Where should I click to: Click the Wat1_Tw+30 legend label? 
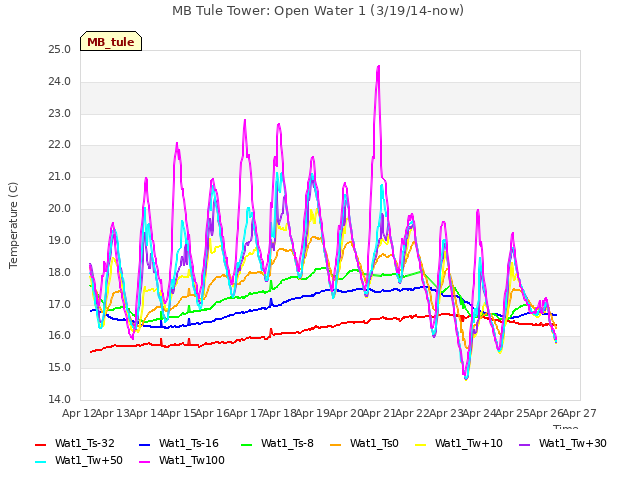click(572, 444)
